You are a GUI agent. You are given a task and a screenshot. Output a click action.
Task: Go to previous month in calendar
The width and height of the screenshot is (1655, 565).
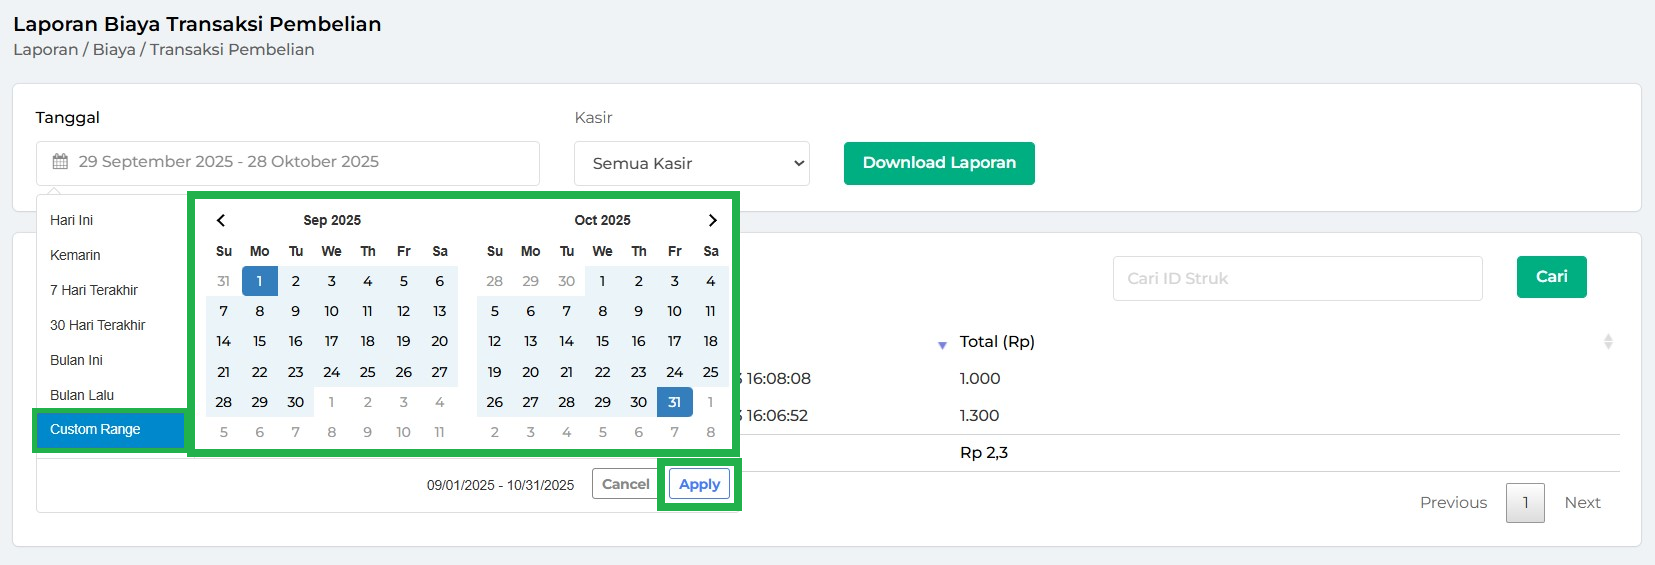pyautogui.click(x=221, y=220)
